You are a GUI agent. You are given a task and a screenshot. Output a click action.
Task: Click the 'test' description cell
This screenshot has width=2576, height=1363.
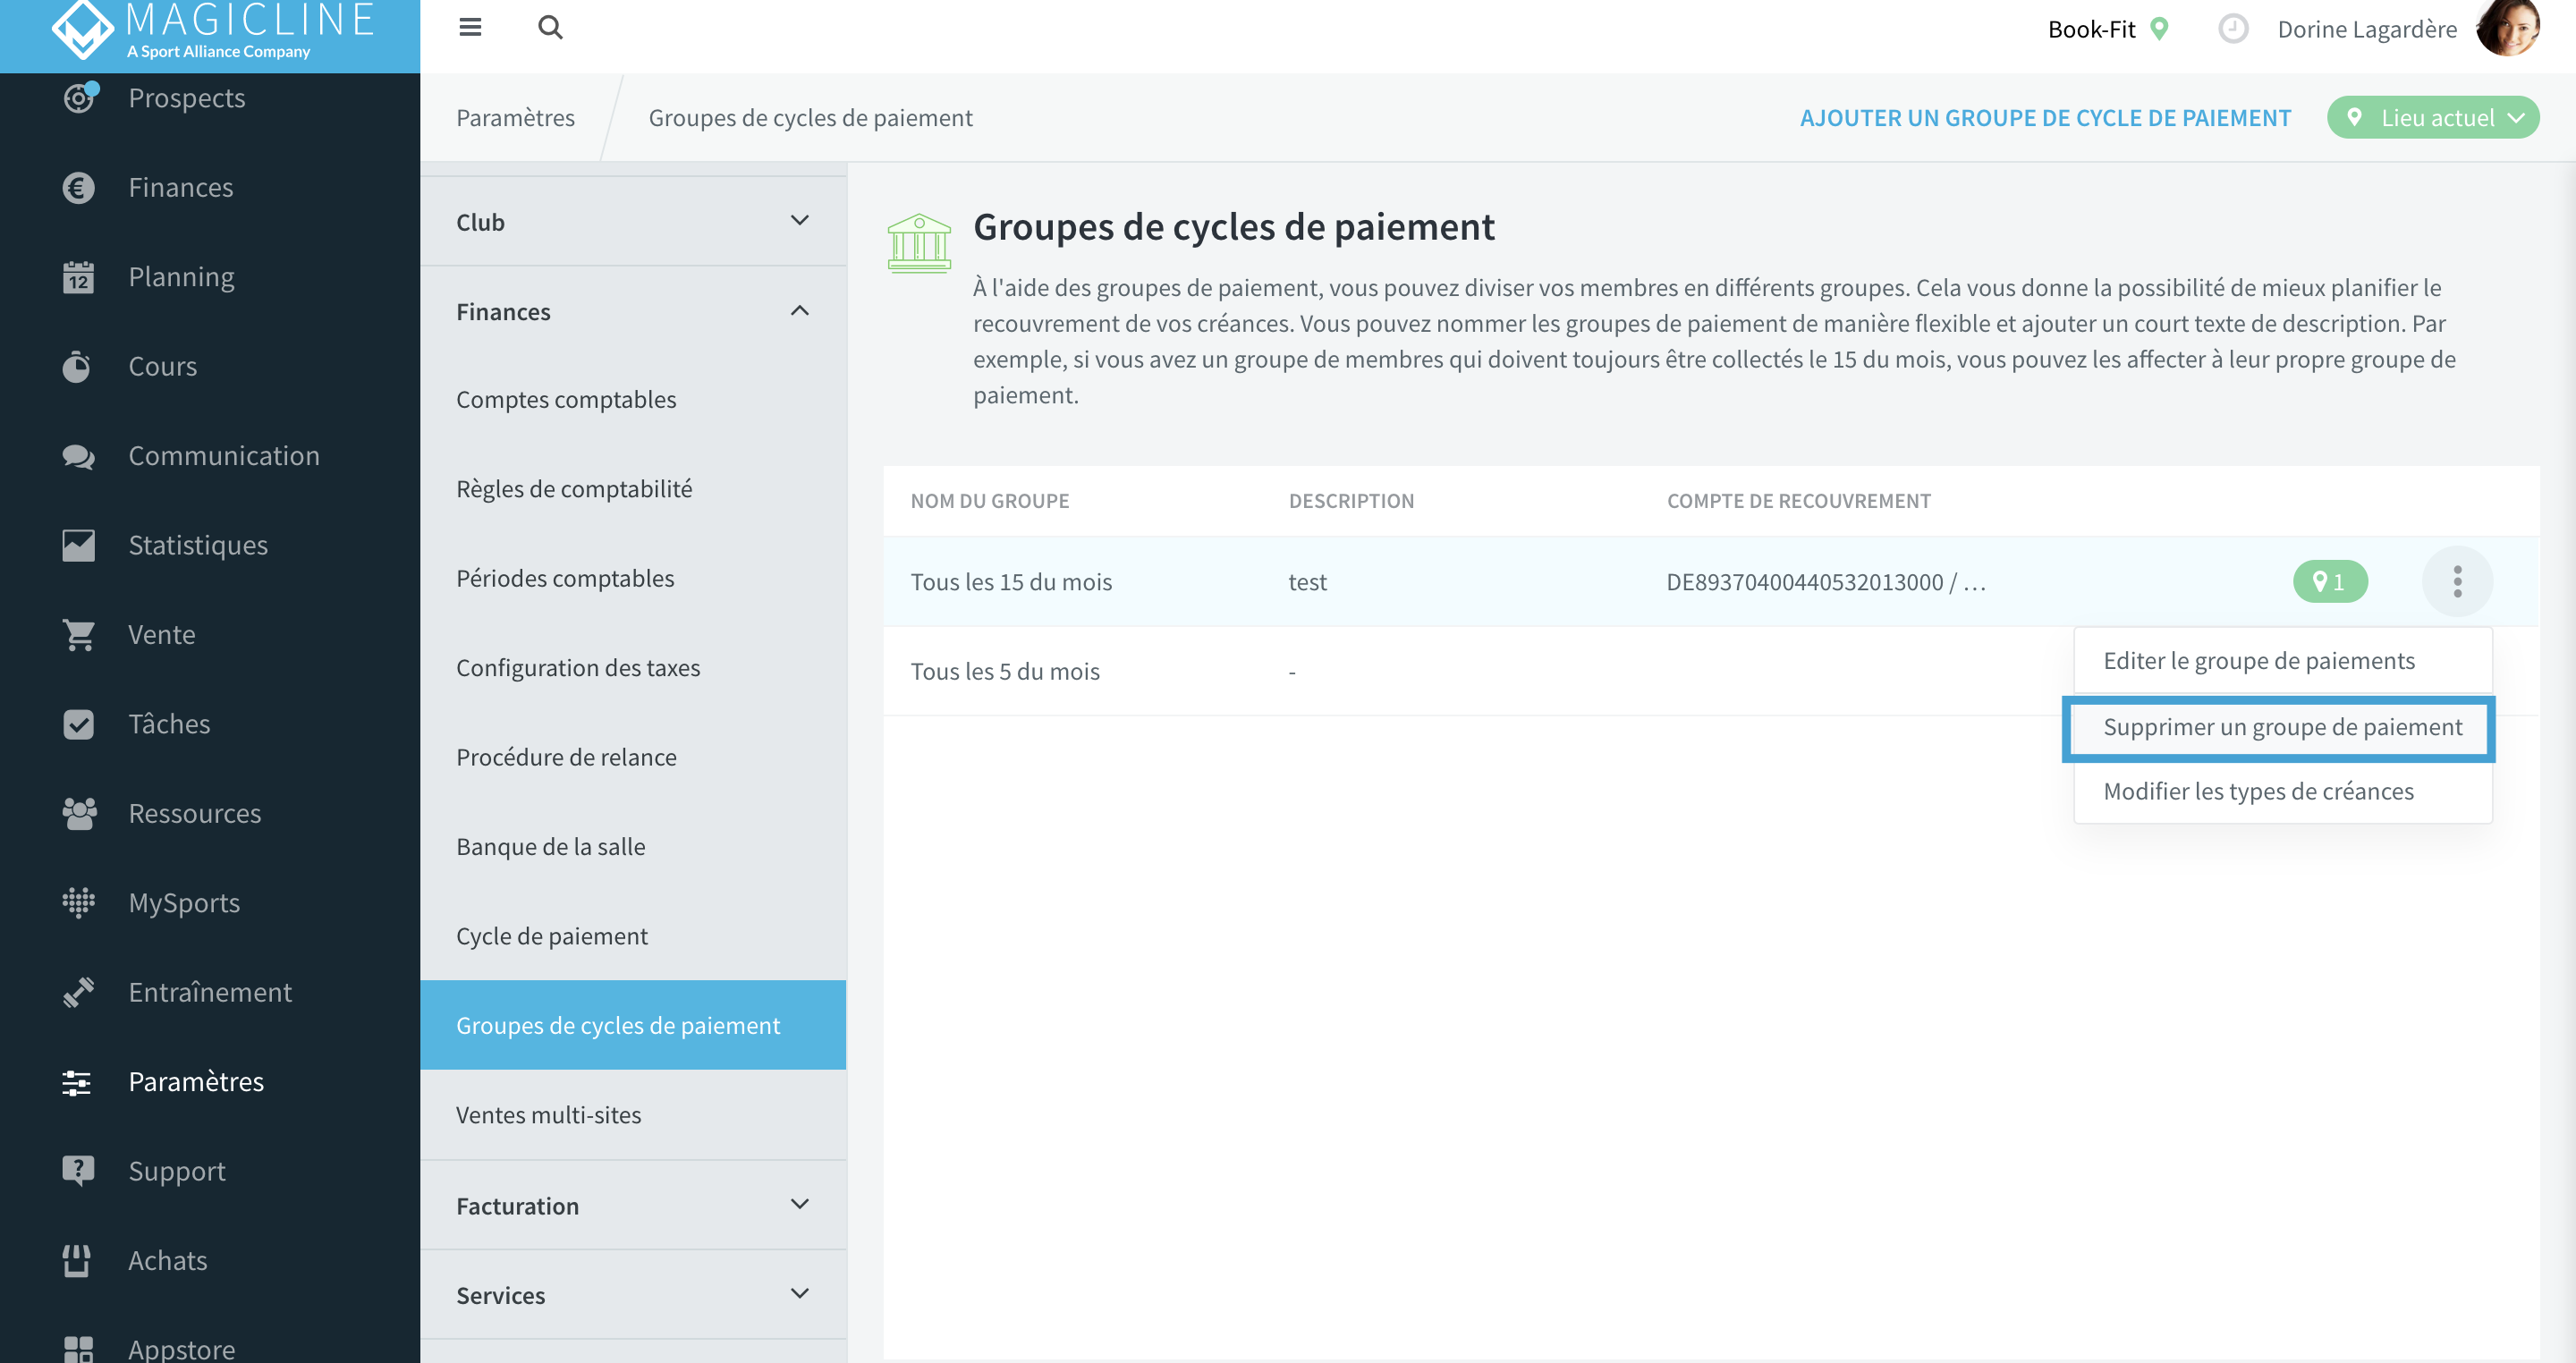[x=1307, y=582]
